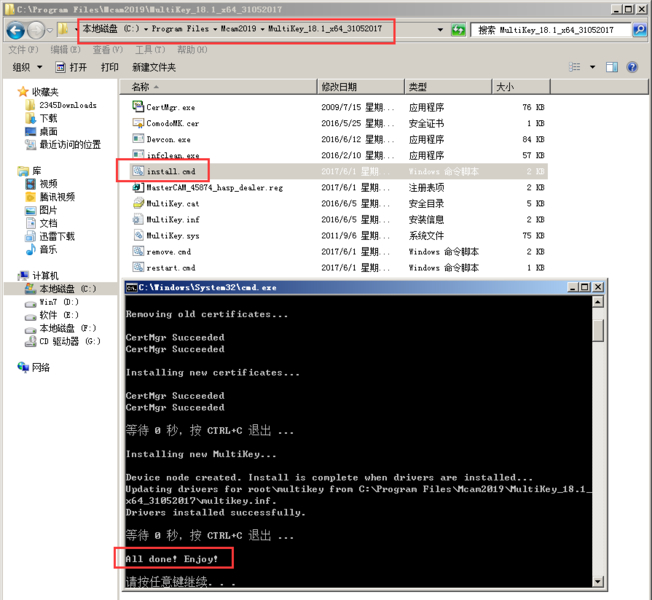Open the view options dropdown arrow

(592, 67)
